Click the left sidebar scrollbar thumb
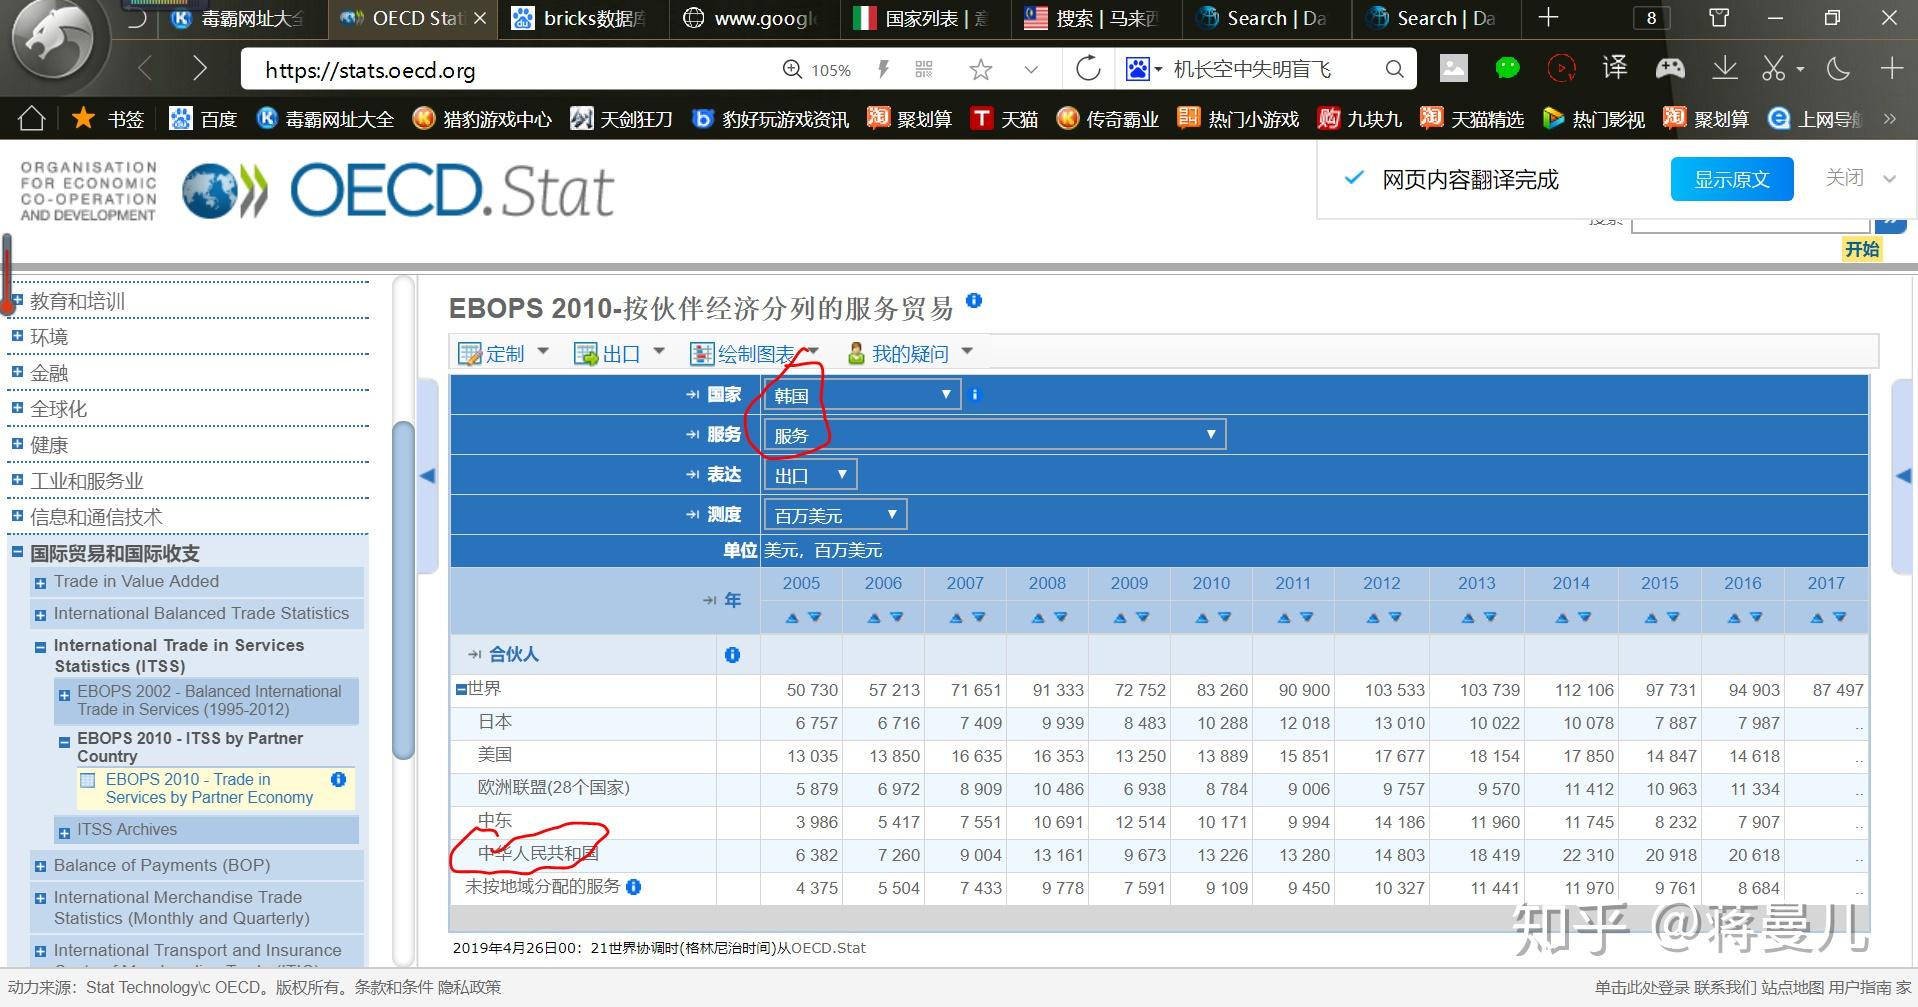1918x1007 pixels. coord(403,590)
